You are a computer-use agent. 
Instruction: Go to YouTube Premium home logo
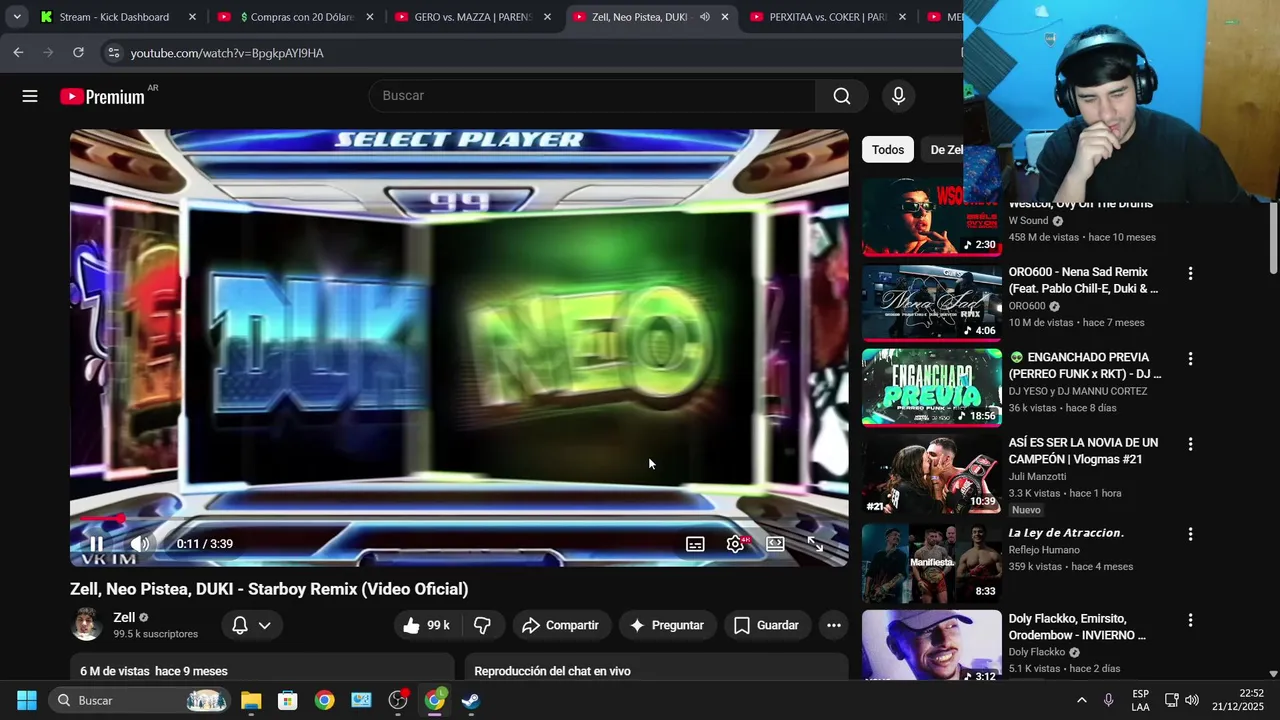point(103,97)
